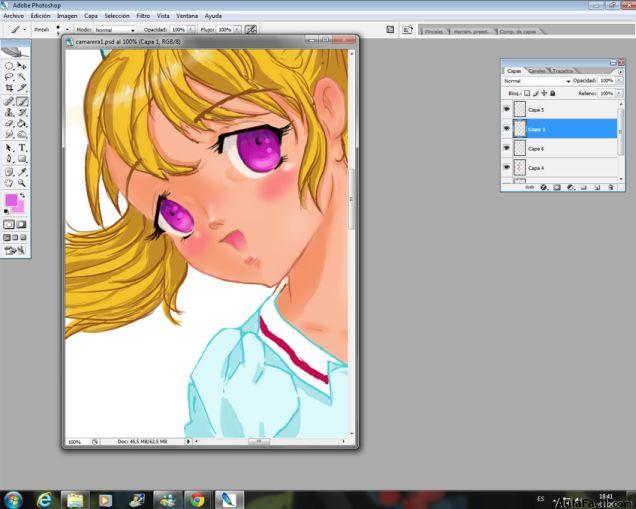Open the document status bar arrow menu
636x509 pixels.
(188, 441)
